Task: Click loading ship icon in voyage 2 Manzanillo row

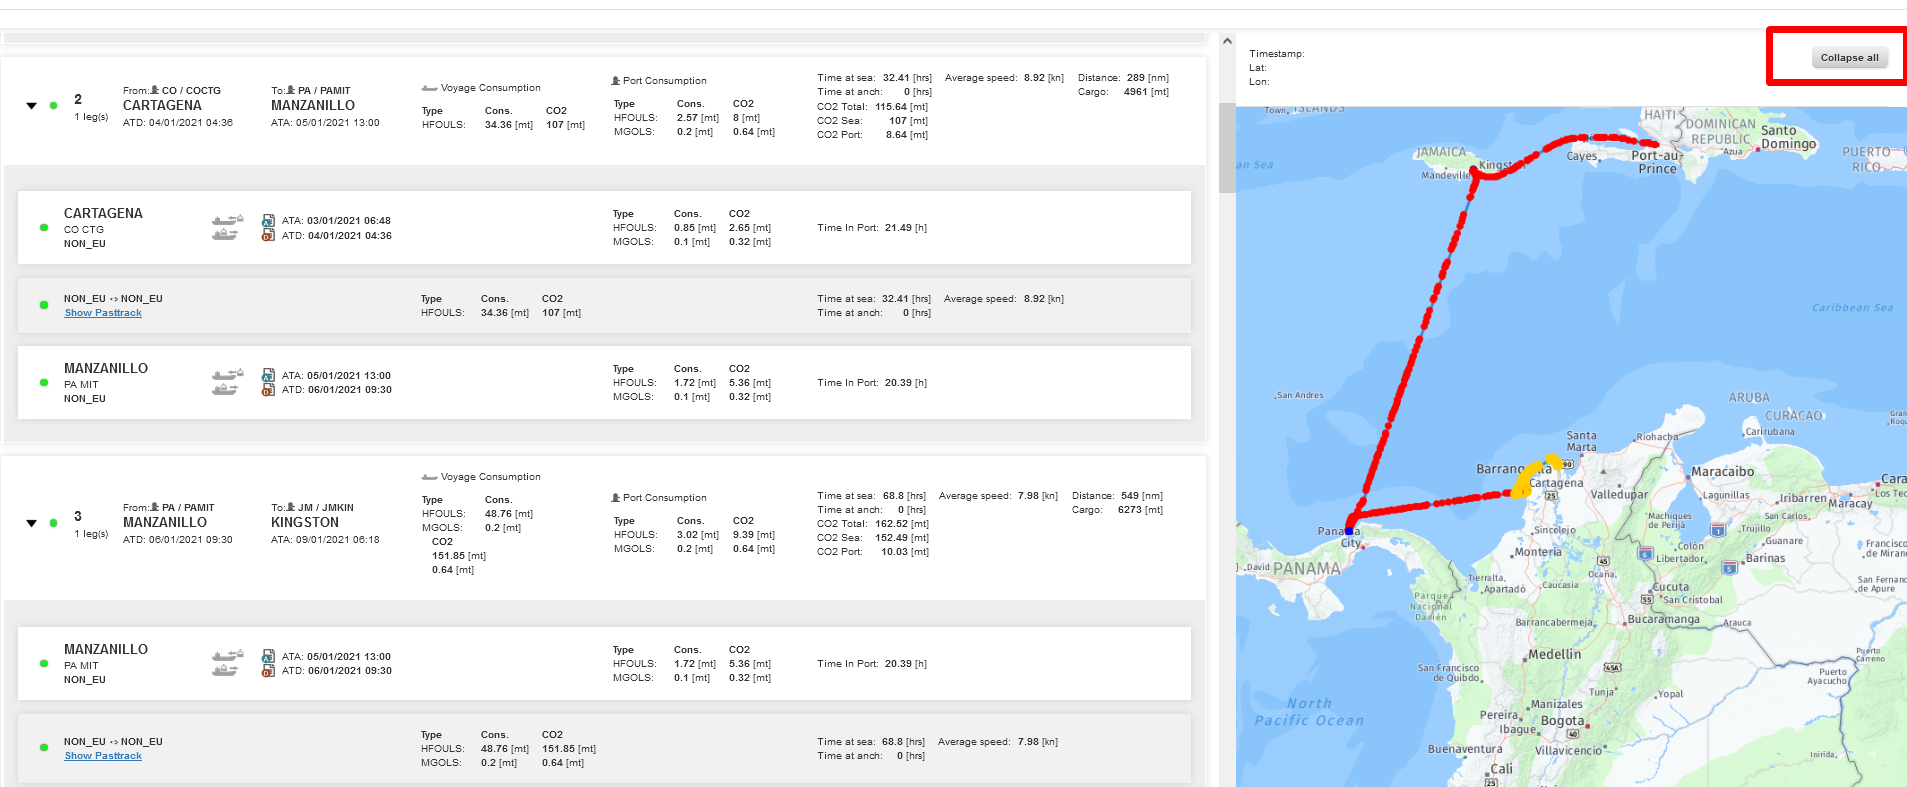Action: point(227,374)
